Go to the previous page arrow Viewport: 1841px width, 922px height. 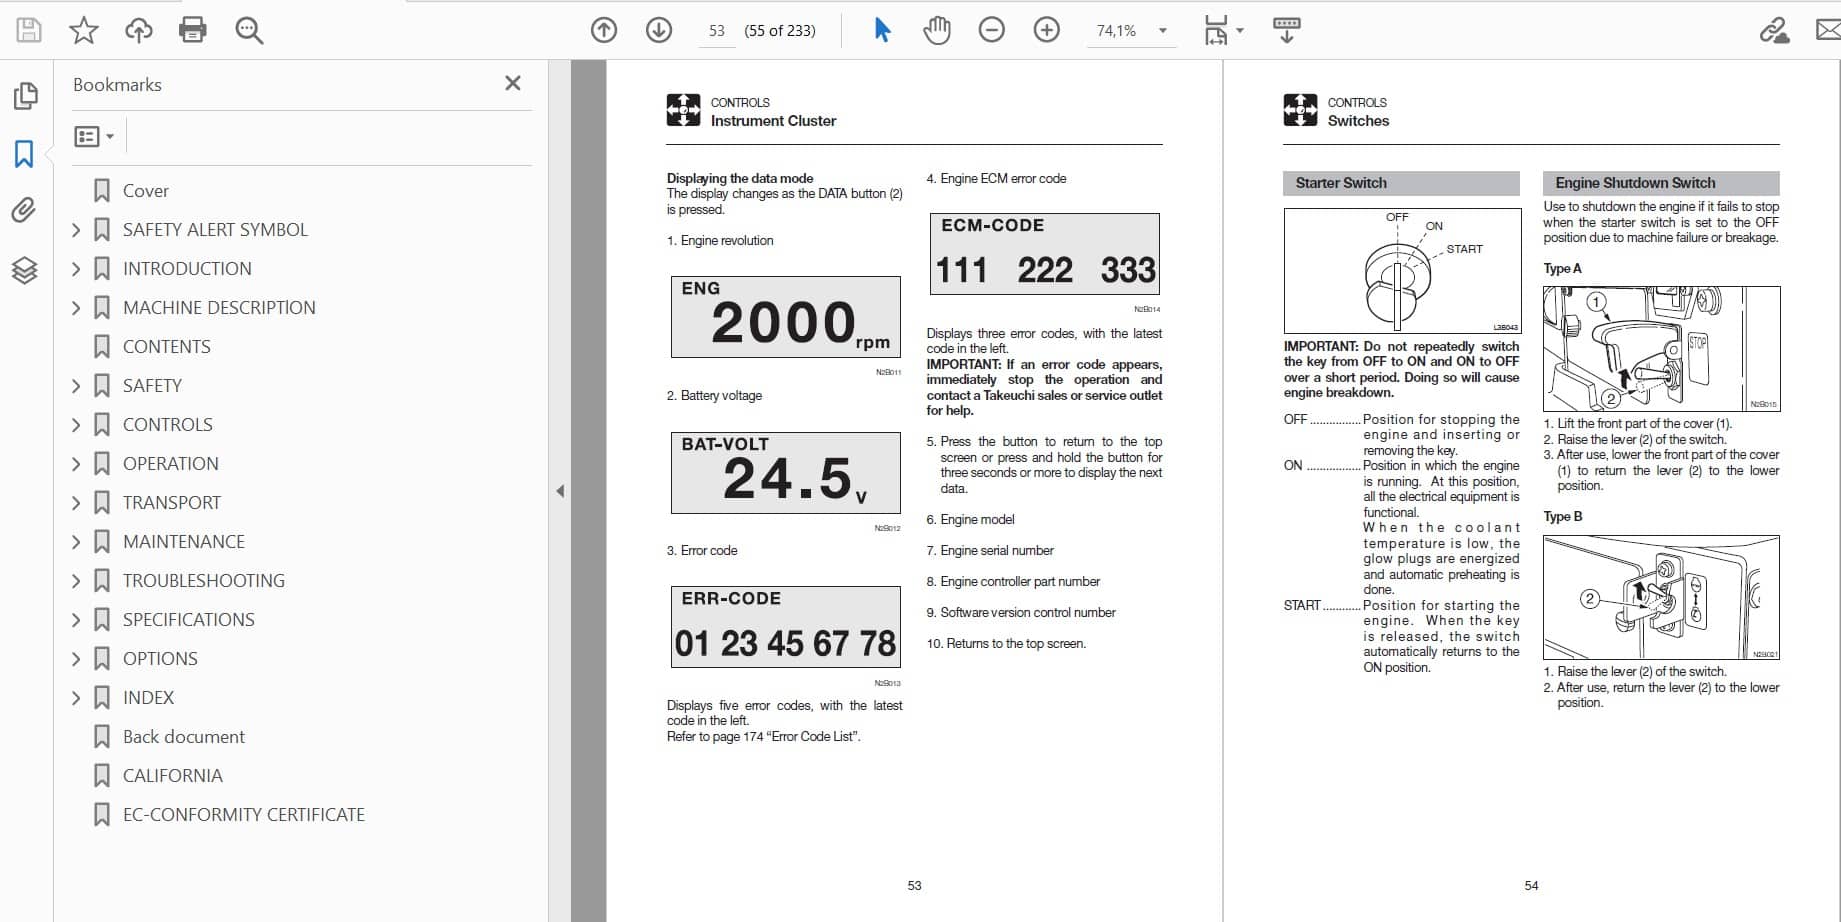coord(604,30)
